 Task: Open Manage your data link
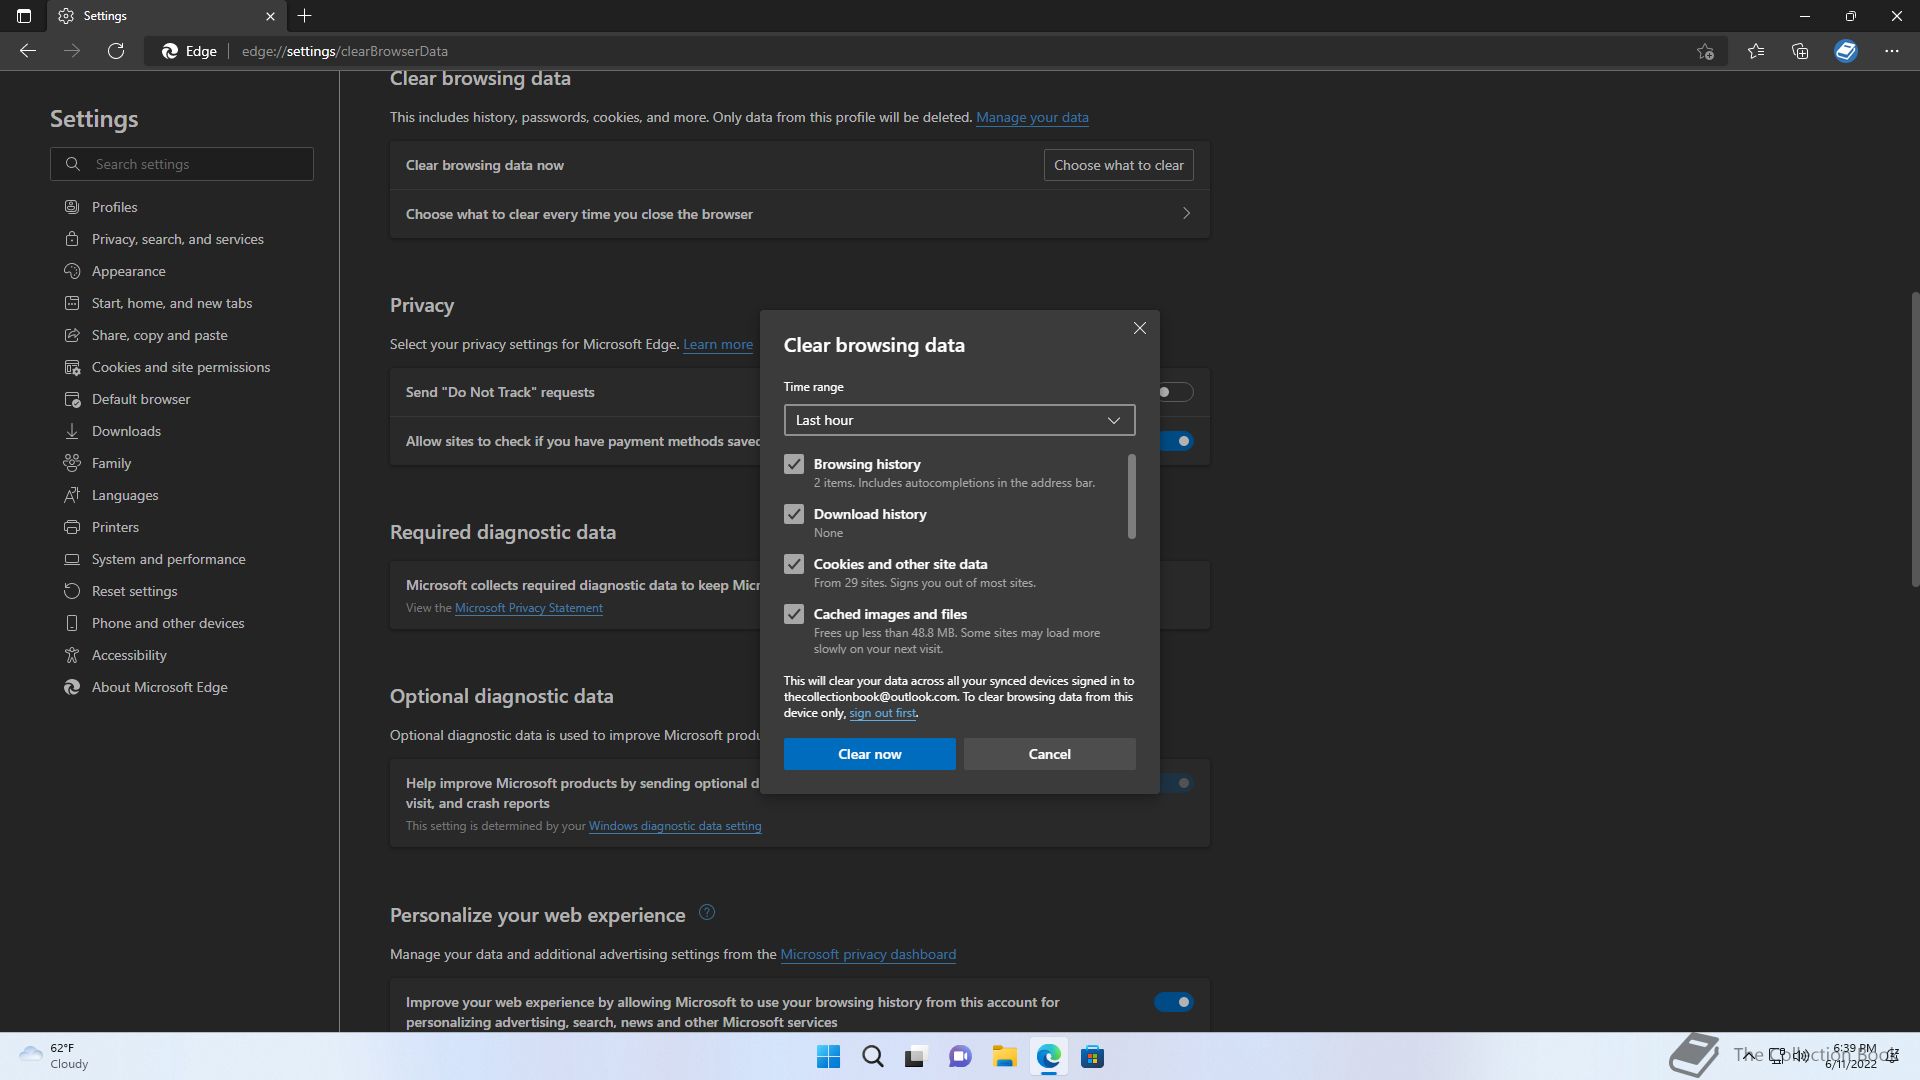(x=1032, y=117)
